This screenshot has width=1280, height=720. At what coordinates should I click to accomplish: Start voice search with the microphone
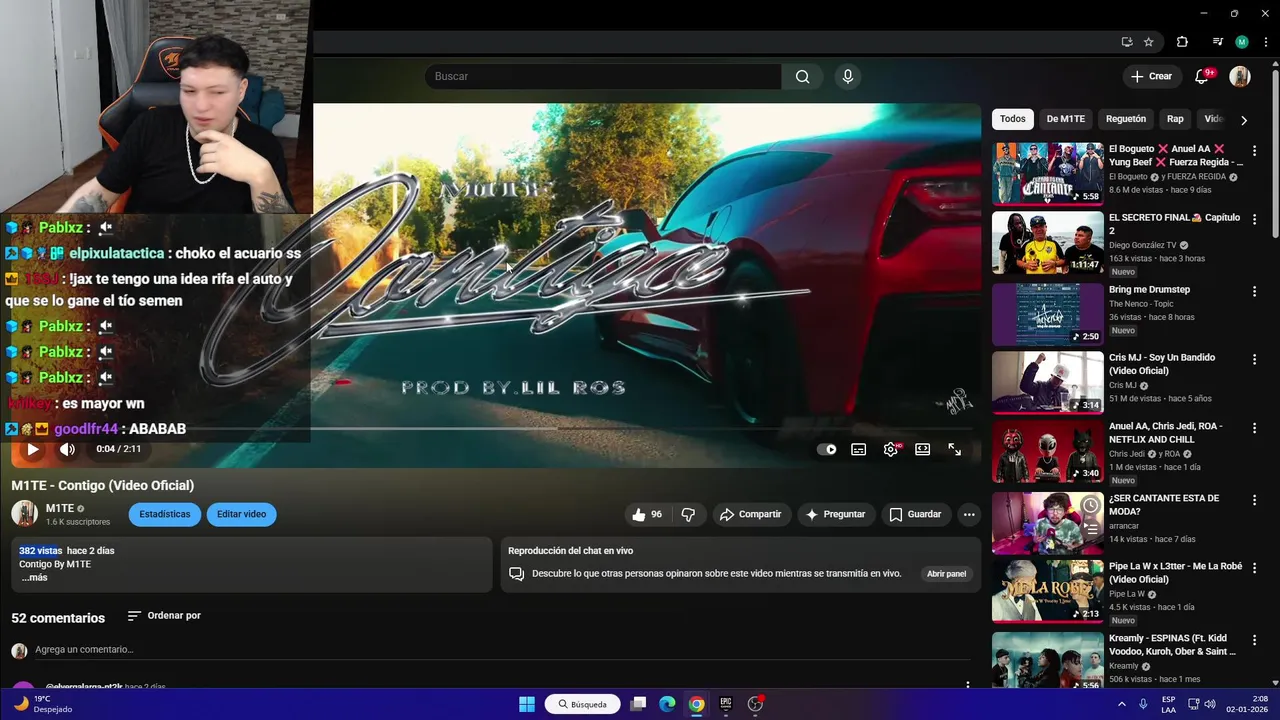tap(848, 77)
